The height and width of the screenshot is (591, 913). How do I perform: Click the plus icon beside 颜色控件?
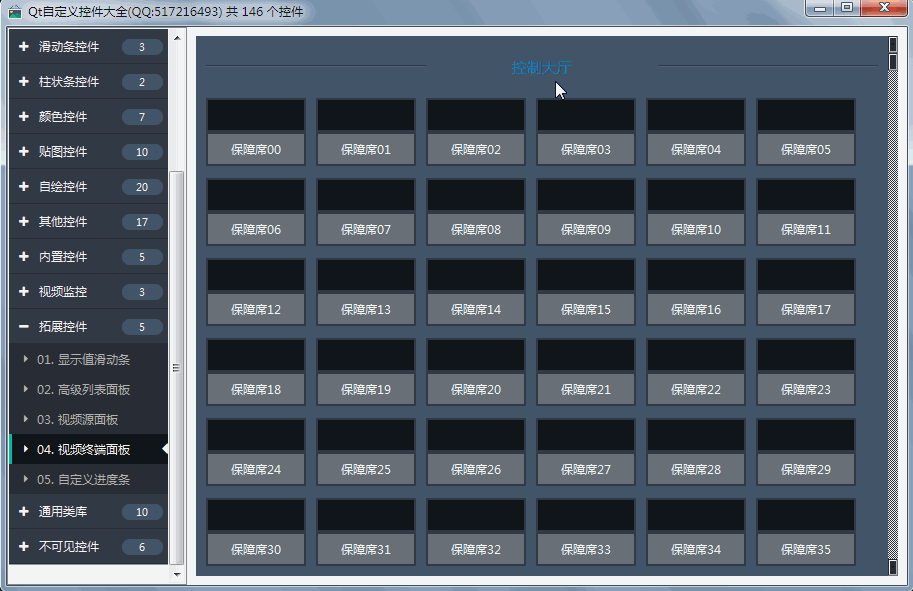click(23, 117)
